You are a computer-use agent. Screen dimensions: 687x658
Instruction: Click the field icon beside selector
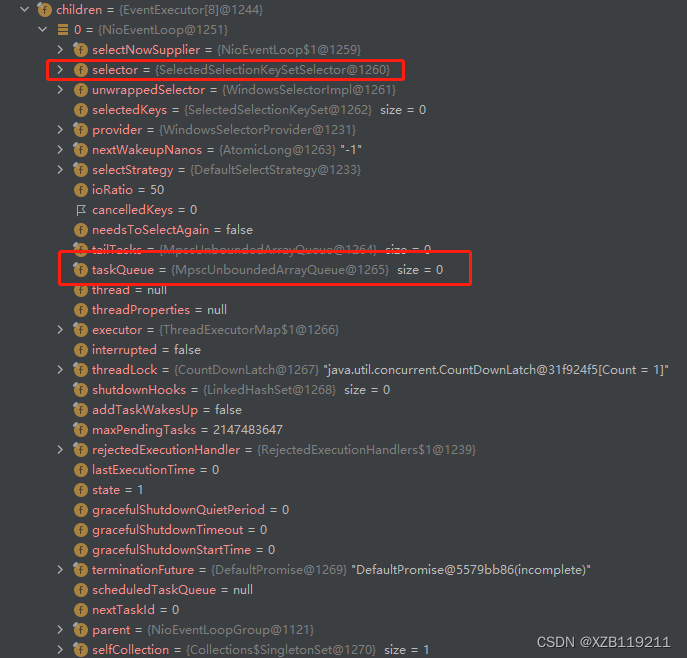click(x=81, y=70)
